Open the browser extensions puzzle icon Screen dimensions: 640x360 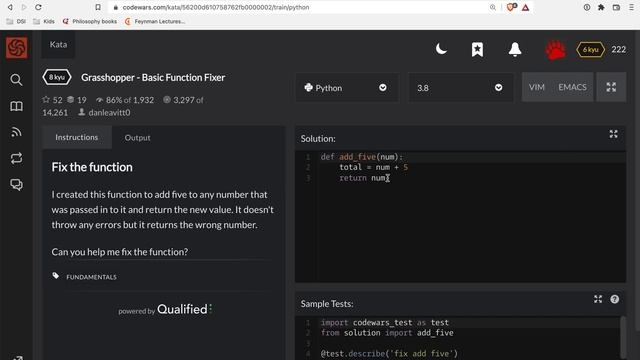[601, 7]
